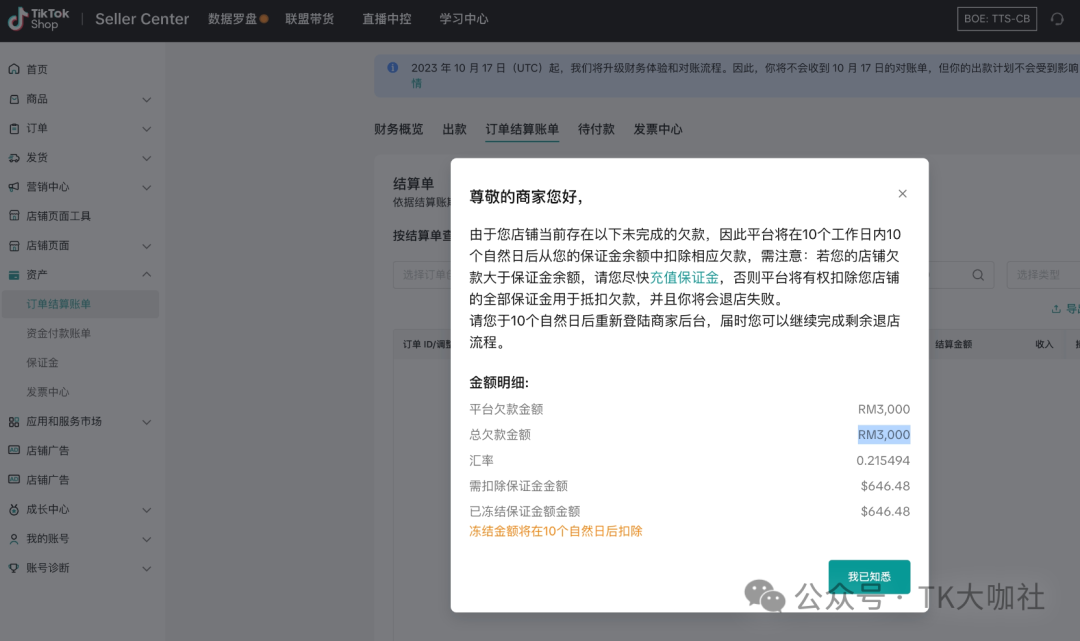1080x641 pixels.
Task: Select 保证金 in the sidebar
Action: coord(42,363)
